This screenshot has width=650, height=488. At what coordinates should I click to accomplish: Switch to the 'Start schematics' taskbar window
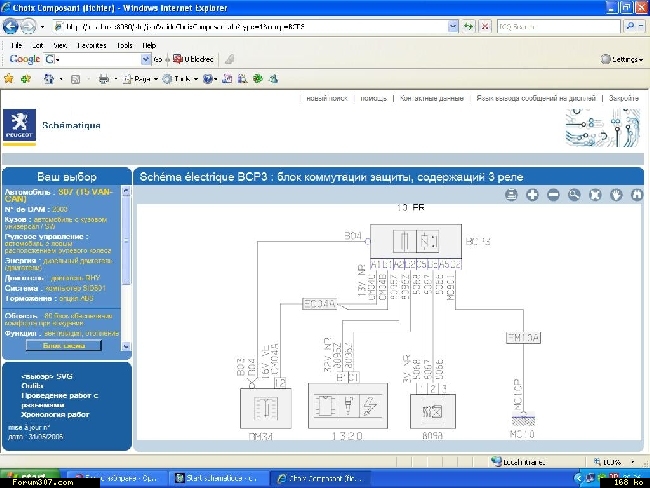pos(217,478)
